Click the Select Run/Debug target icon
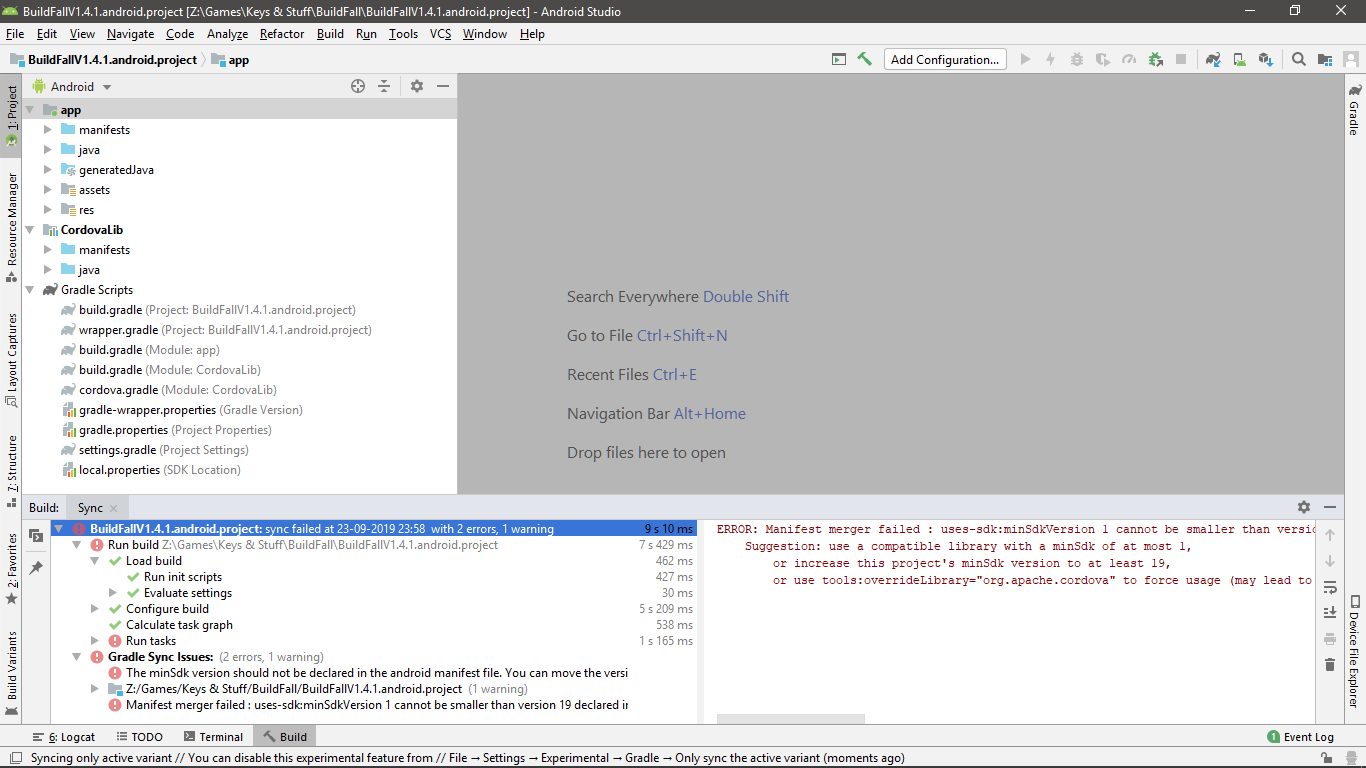Image resolution: width=1366 pixels, height=768 pixels. [839, 59]
